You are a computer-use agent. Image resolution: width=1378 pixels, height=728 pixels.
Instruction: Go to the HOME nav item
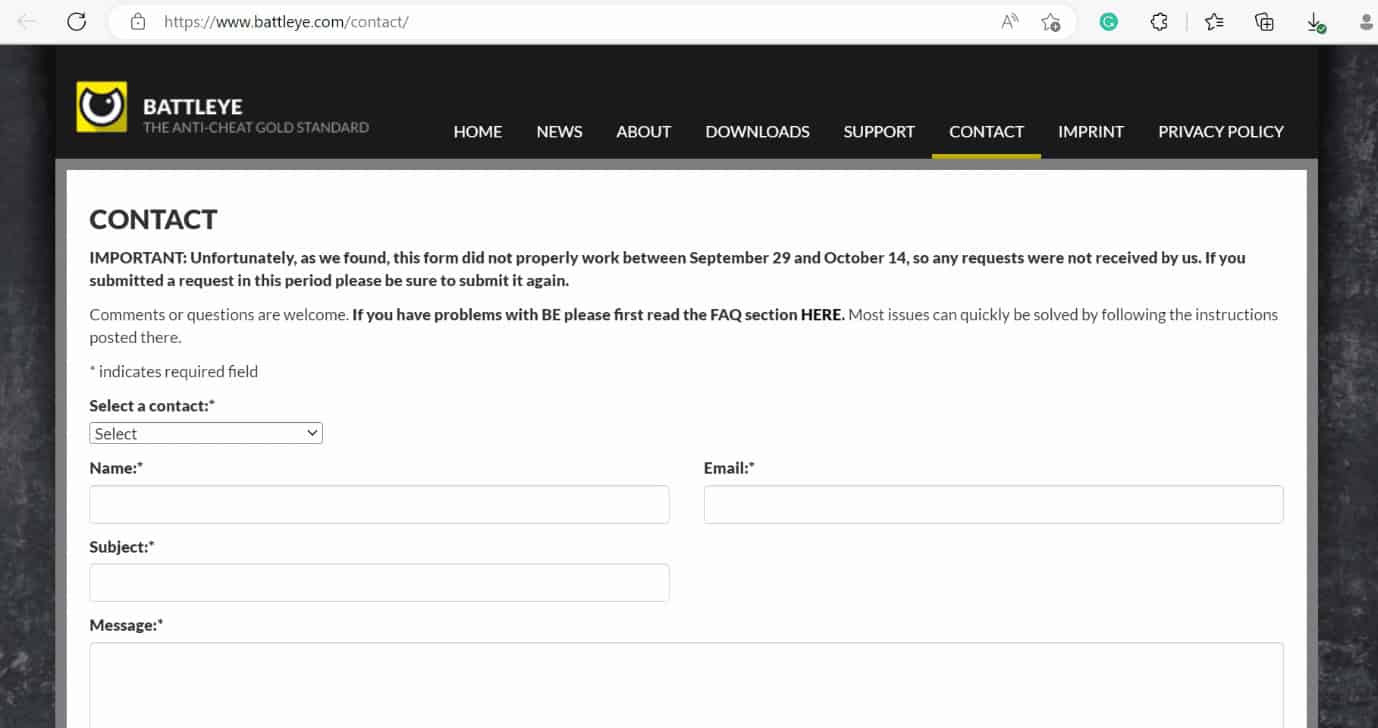click(478, 131)
